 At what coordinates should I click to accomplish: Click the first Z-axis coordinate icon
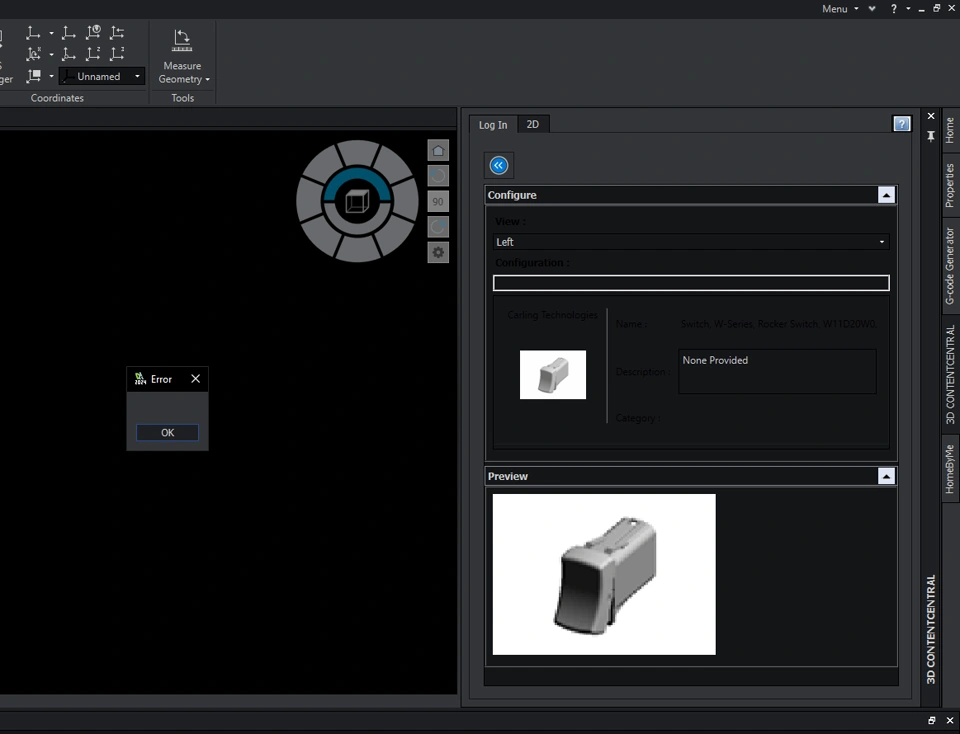[93, 54]
